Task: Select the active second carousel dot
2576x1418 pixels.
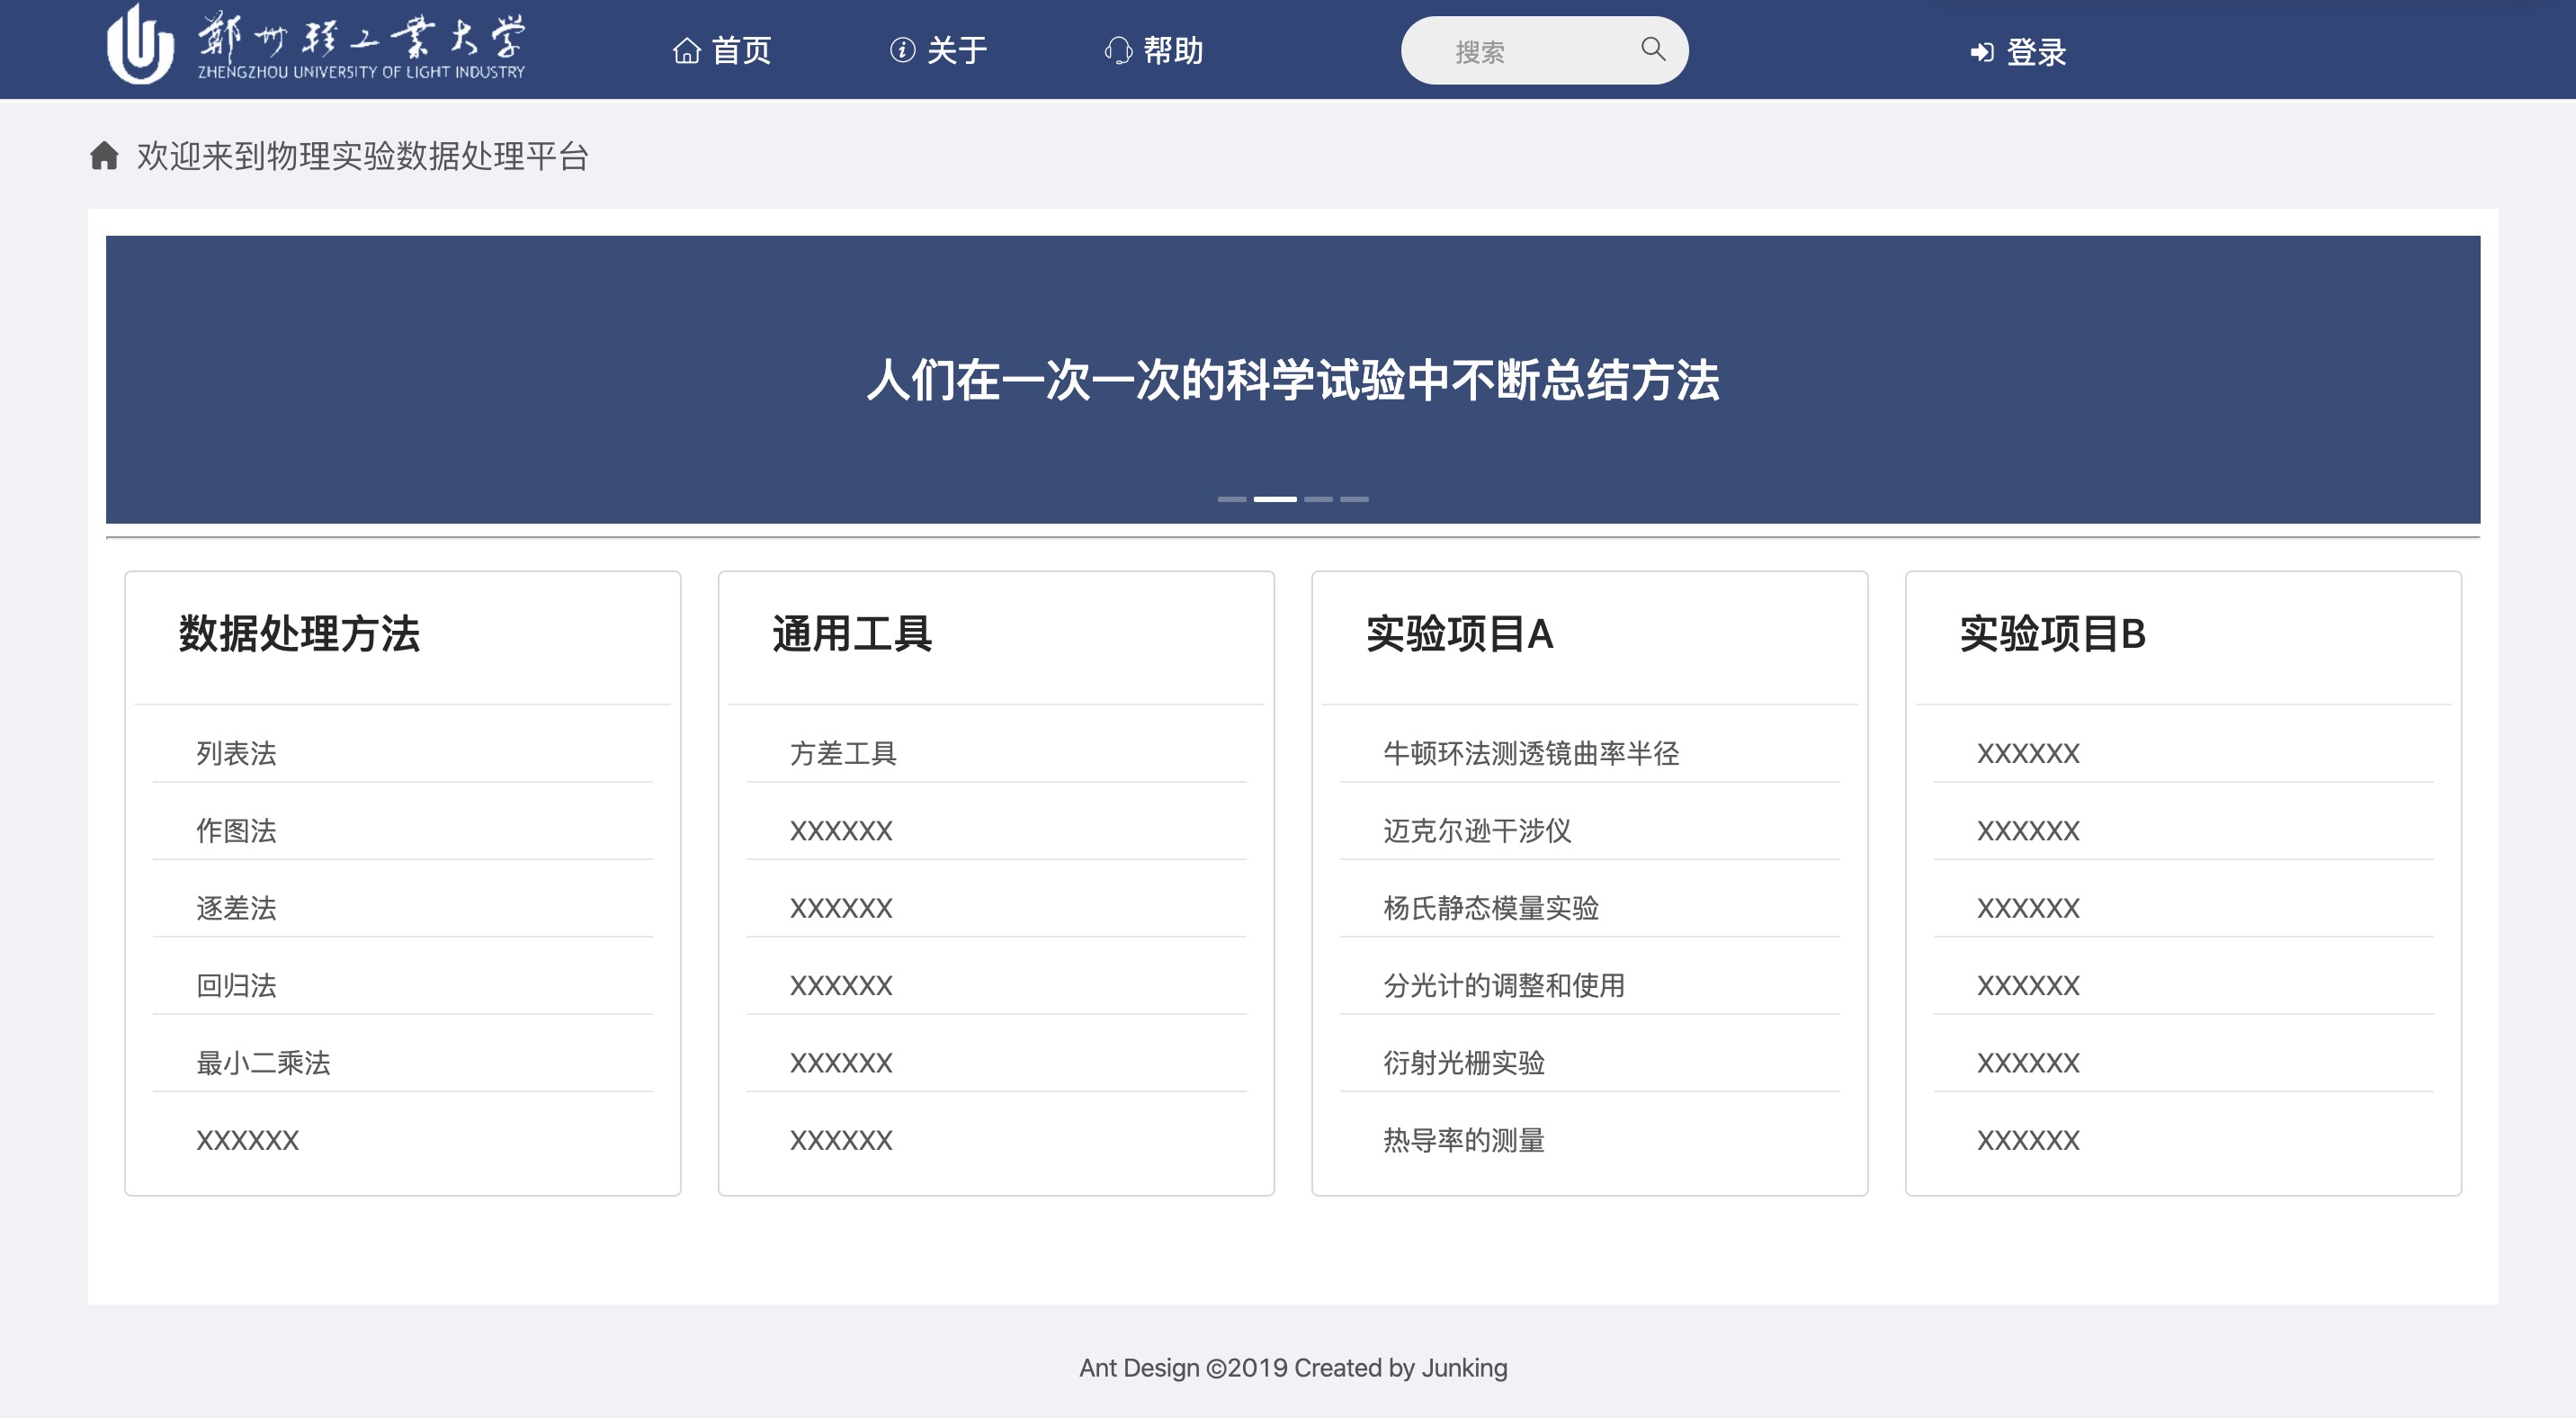Action: (1275, 498)
